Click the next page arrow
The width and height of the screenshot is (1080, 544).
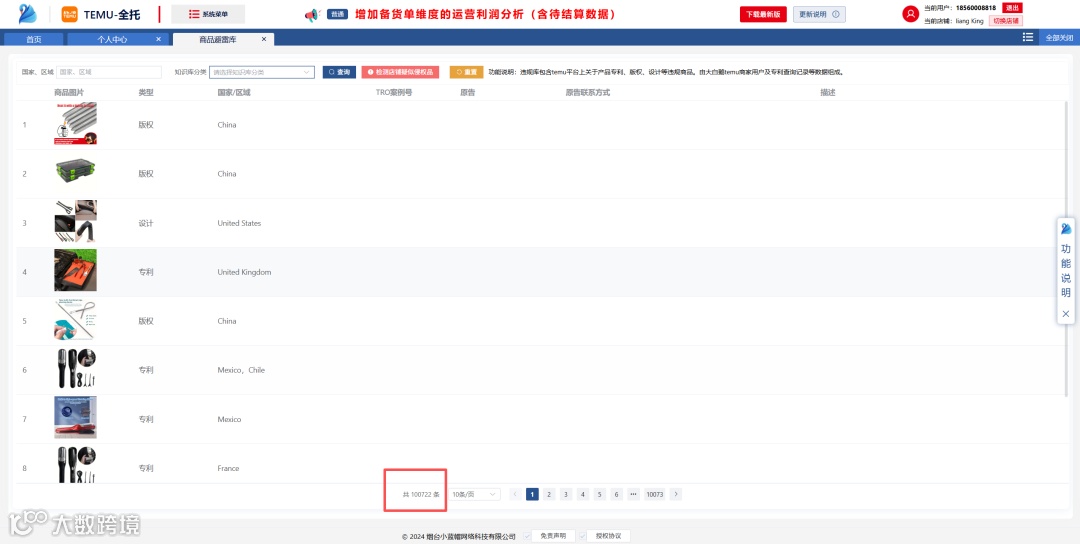(676, 494)
